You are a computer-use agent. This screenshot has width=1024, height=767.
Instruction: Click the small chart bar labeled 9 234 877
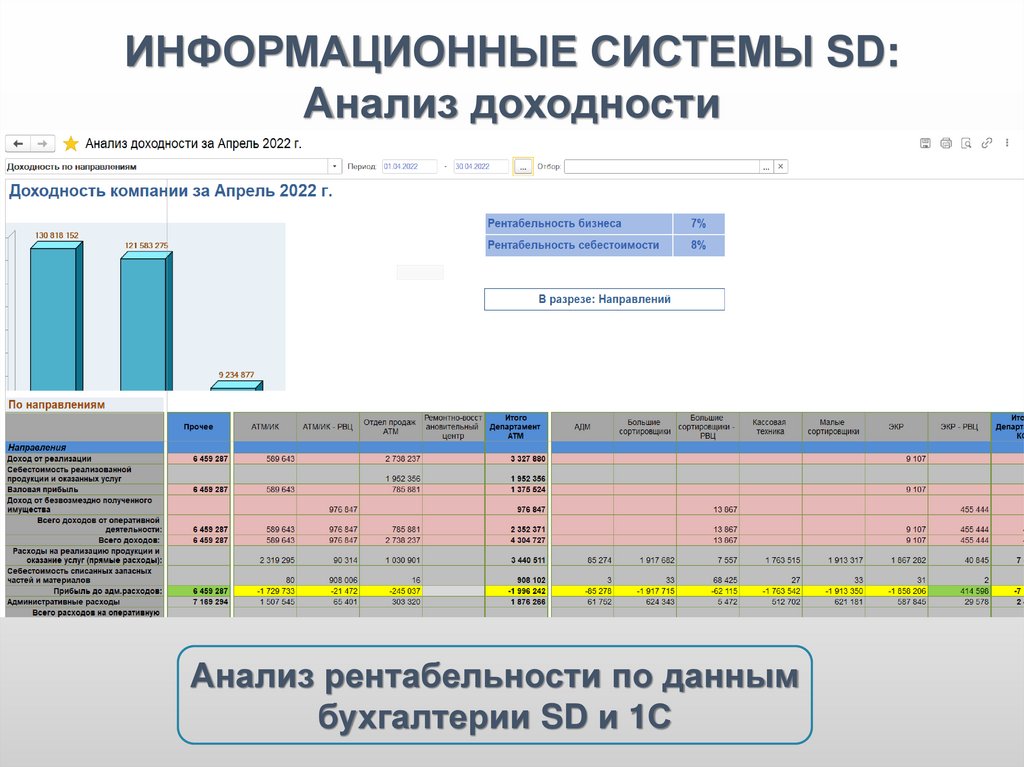pos(236,386)
